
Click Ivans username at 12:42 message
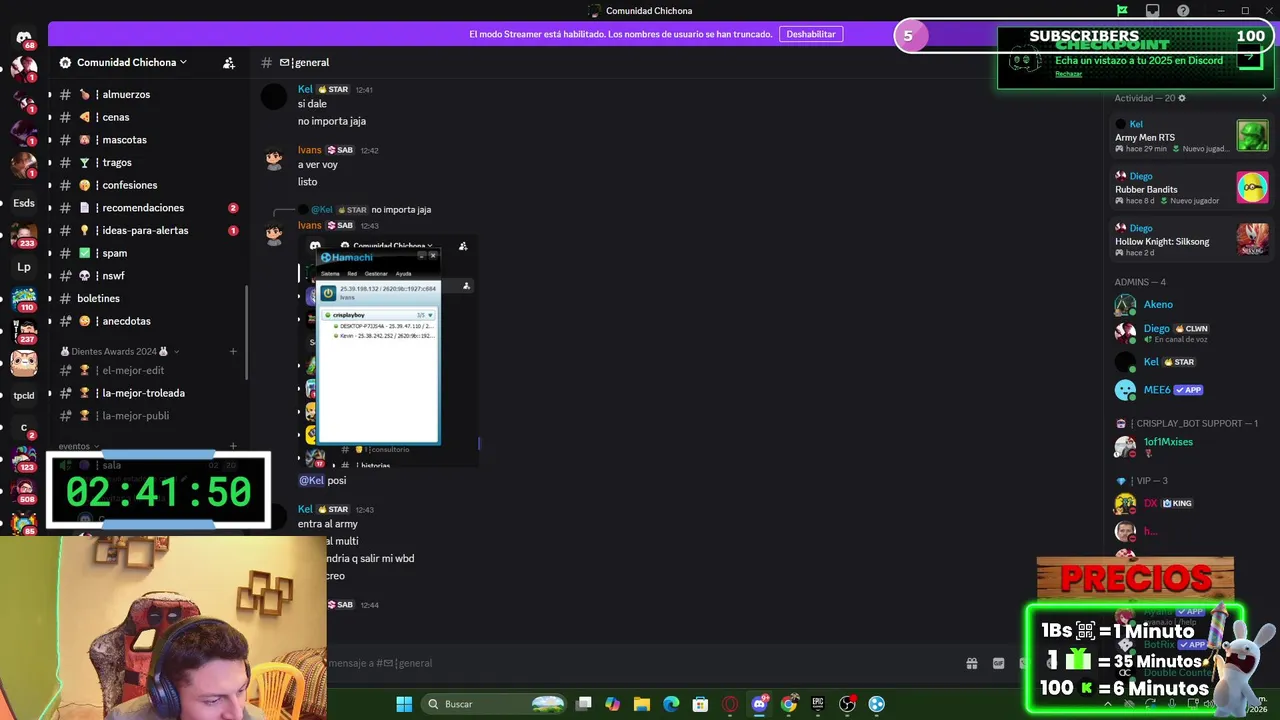[x=309, y=150]
